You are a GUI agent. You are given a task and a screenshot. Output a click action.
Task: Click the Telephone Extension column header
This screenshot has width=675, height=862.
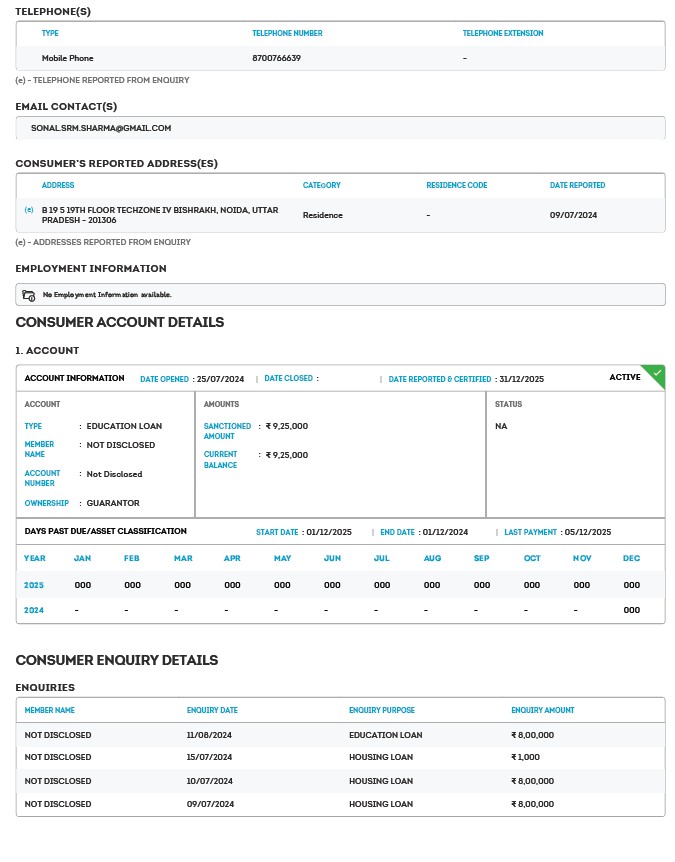503,33
